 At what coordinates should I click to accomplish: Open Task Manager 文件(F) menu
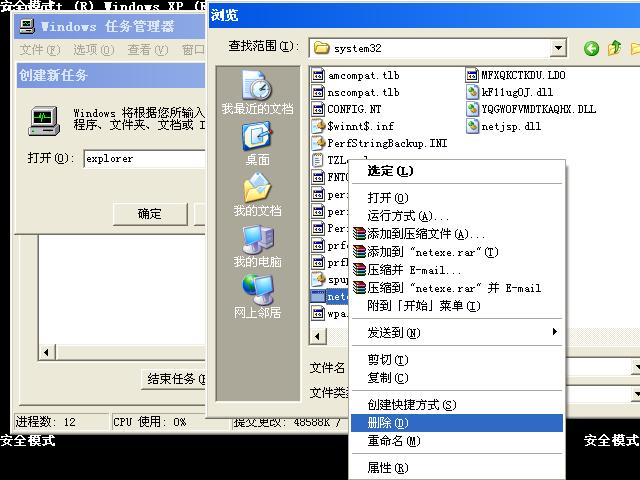40,50
